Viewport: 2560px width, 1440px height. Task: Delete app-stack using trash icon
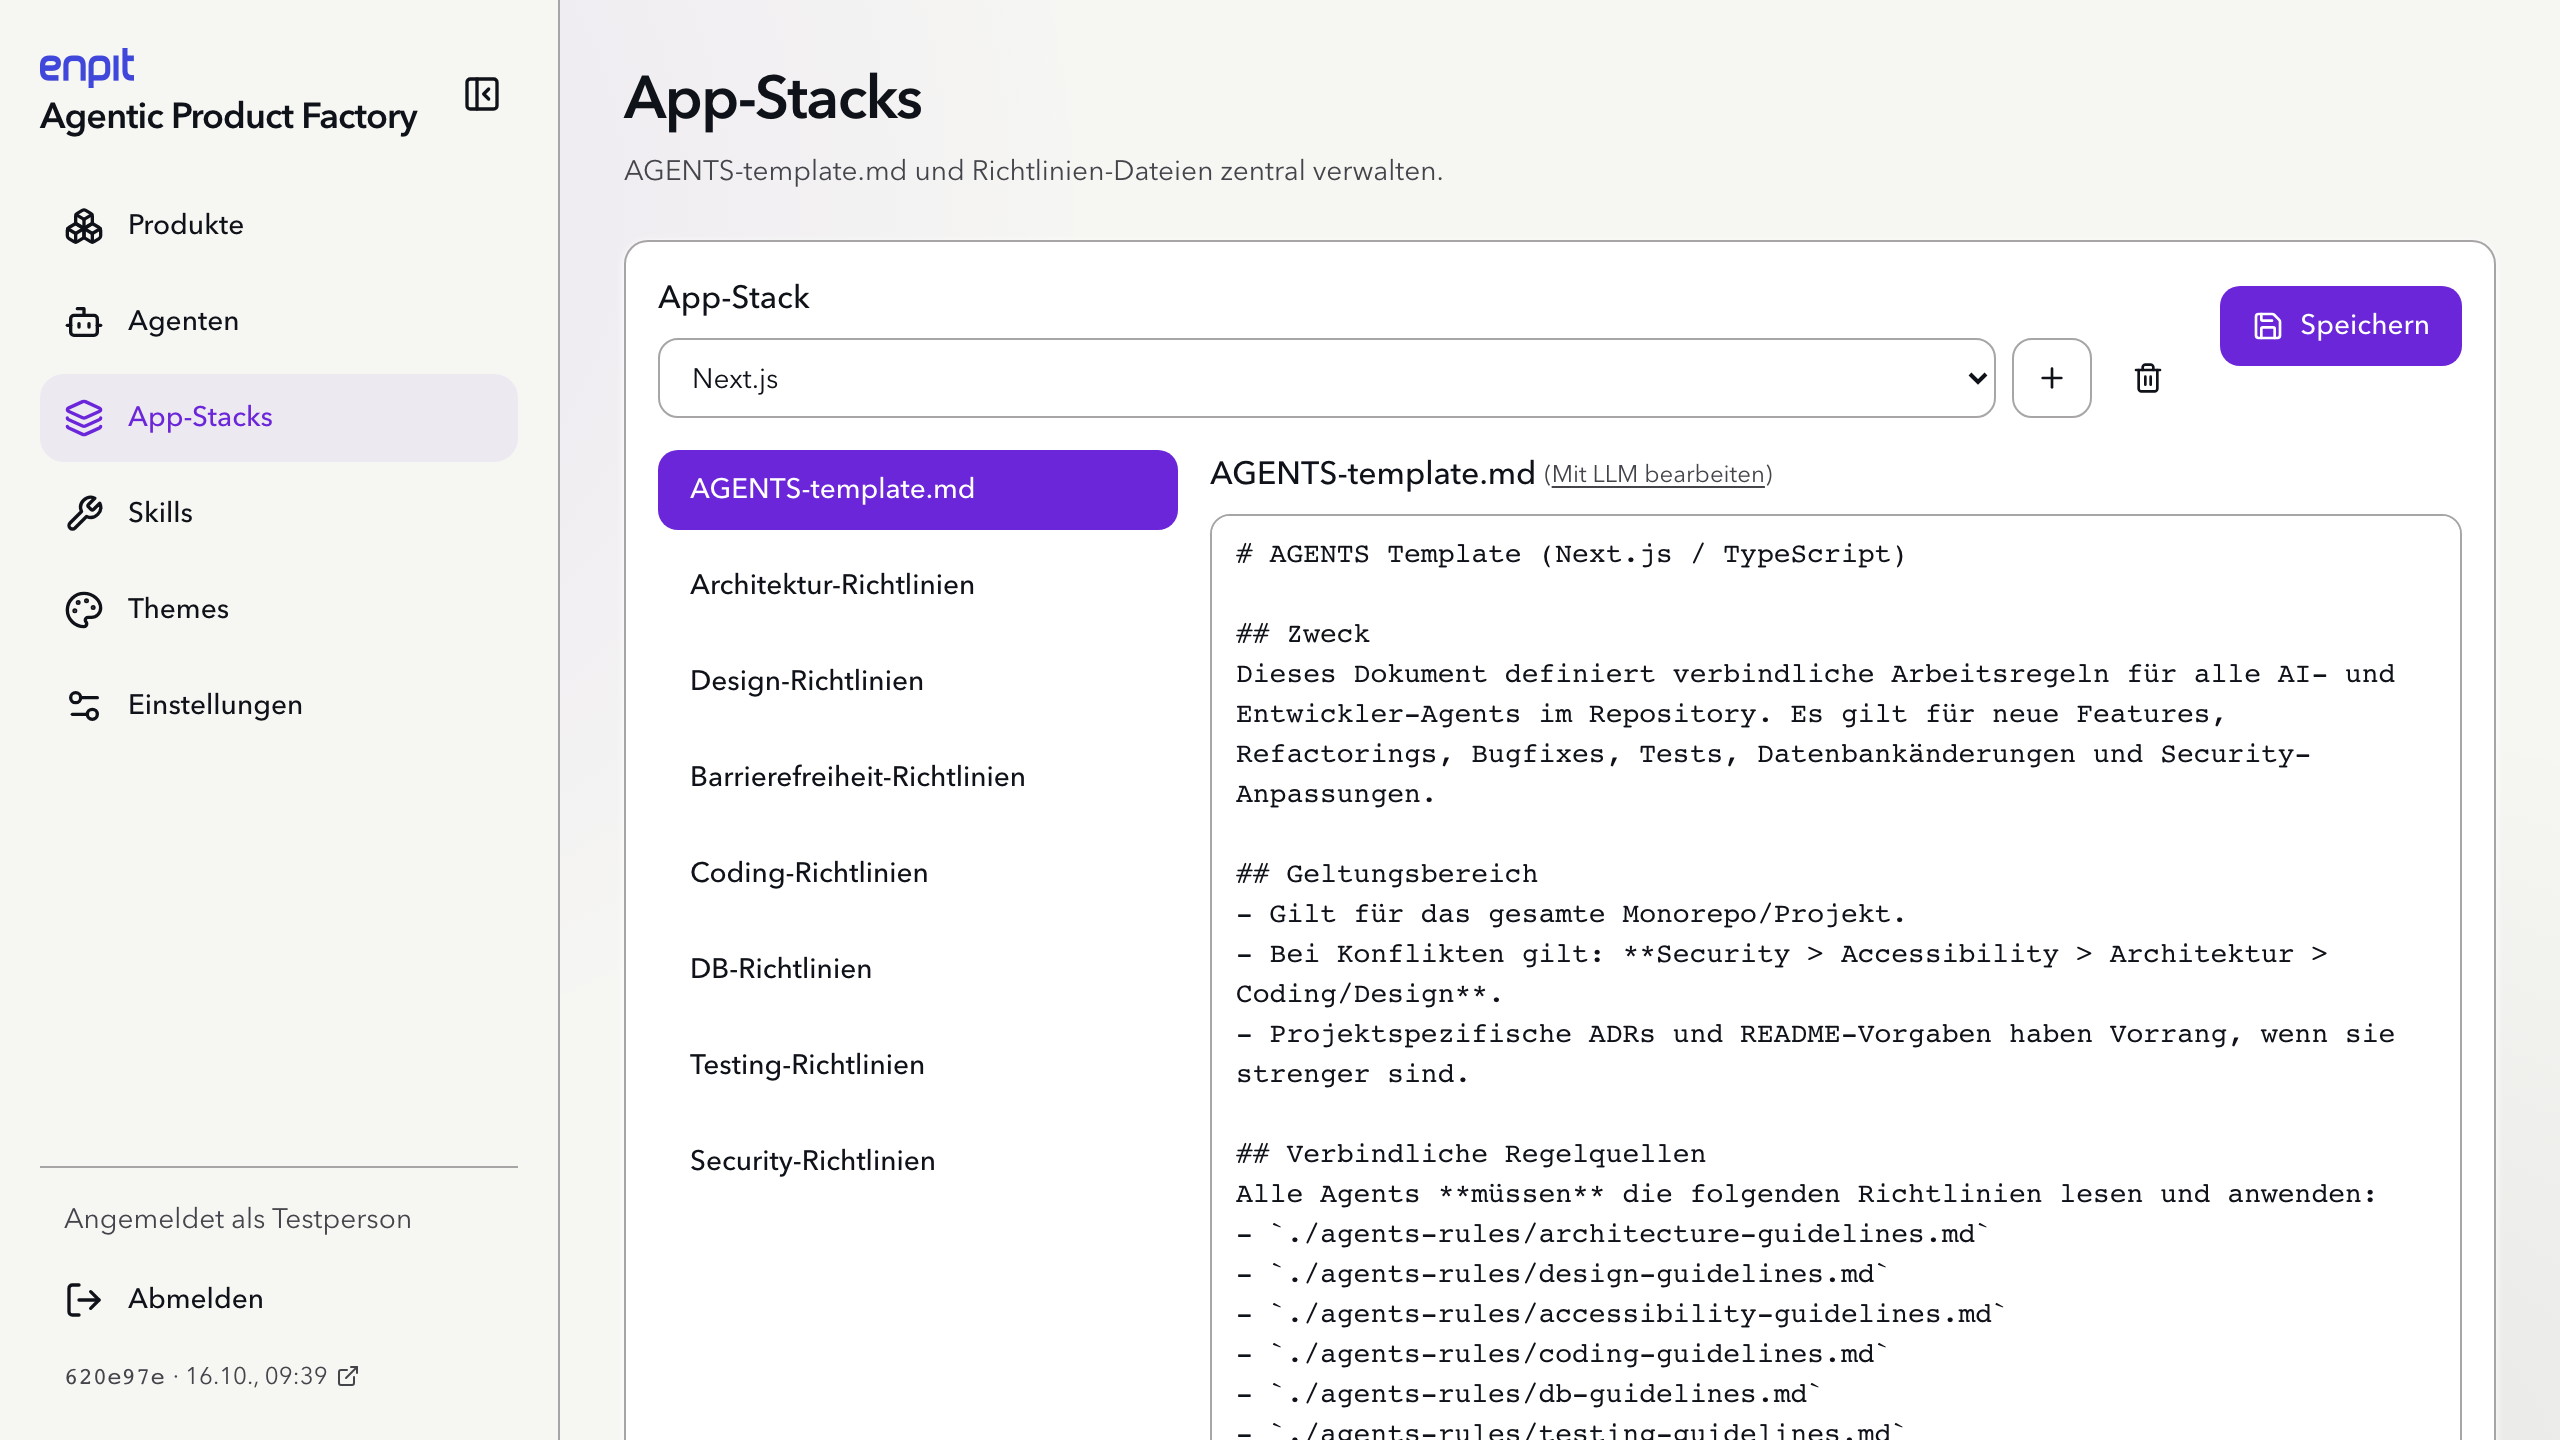(2148, 378)
